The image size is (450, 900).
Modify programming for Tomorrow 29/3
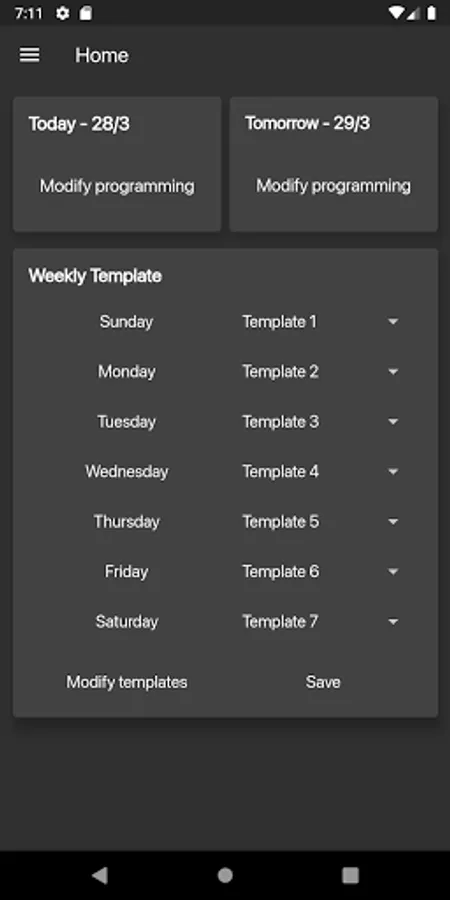333,186
